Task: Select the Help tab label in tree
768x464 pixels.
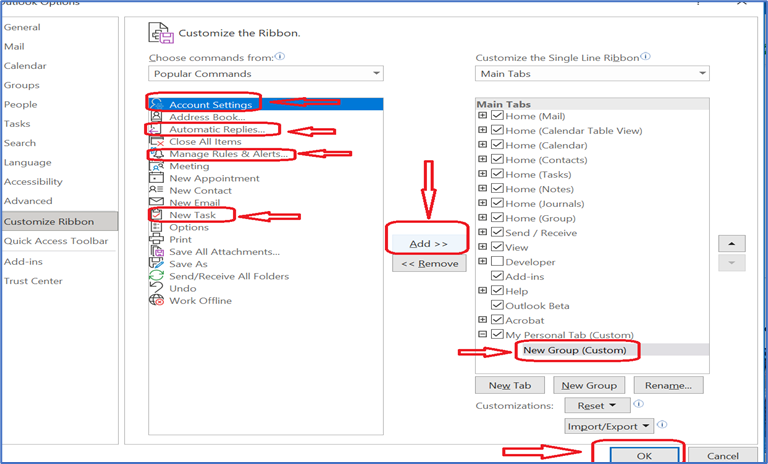Action: (x=517, y=291)
